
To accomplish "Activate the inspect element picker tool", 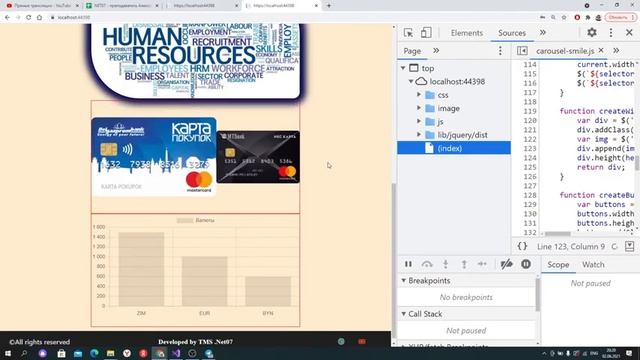I will [408, 33].
